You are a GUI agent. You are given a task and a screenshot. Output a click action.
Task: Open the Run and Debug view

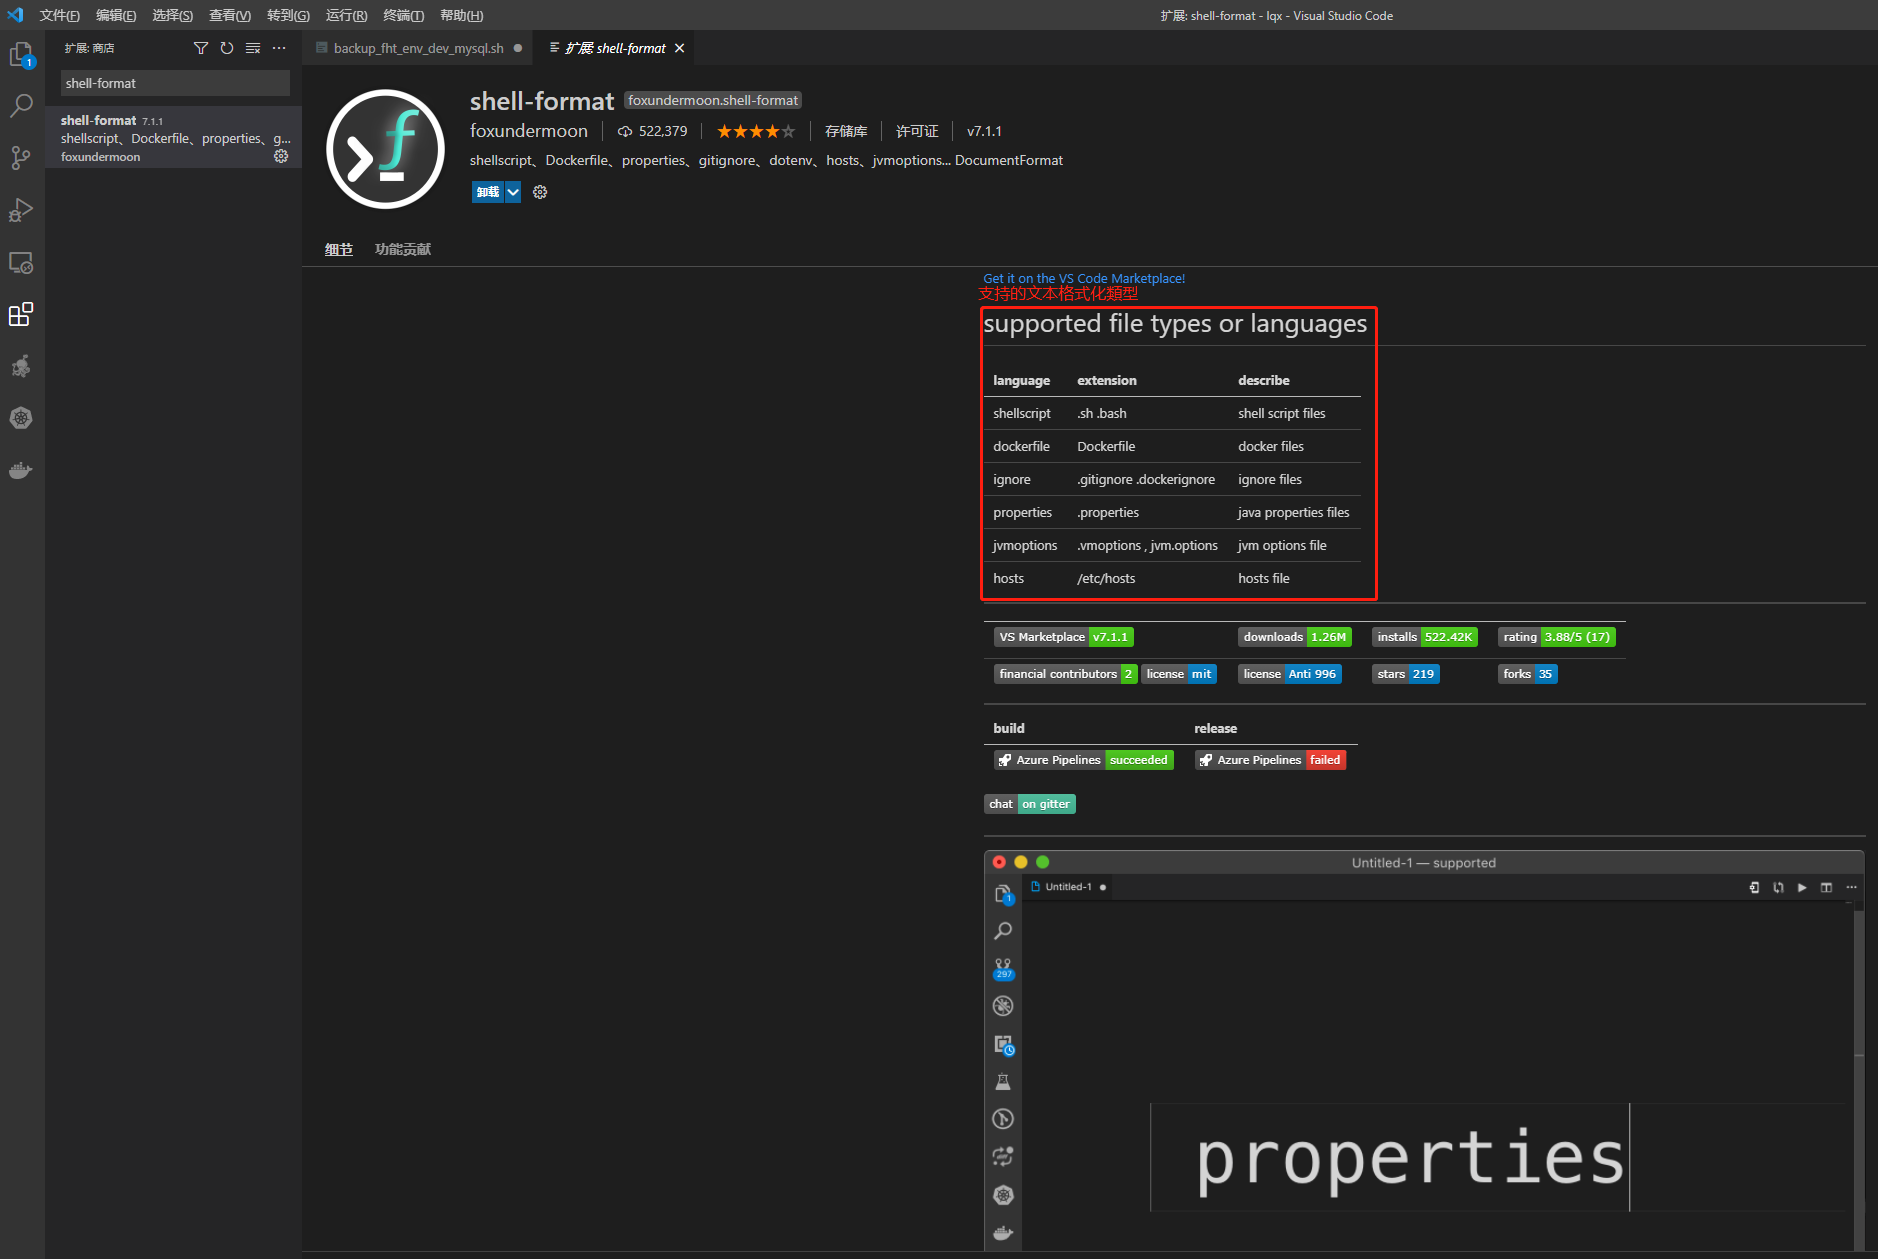(22, 209)
